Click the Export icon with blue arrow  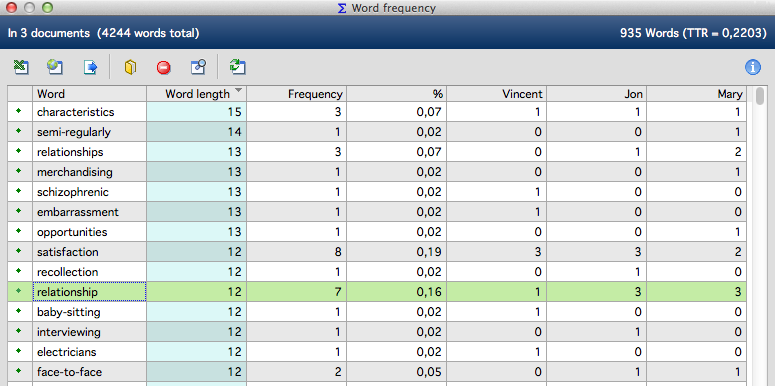[90, 67]
